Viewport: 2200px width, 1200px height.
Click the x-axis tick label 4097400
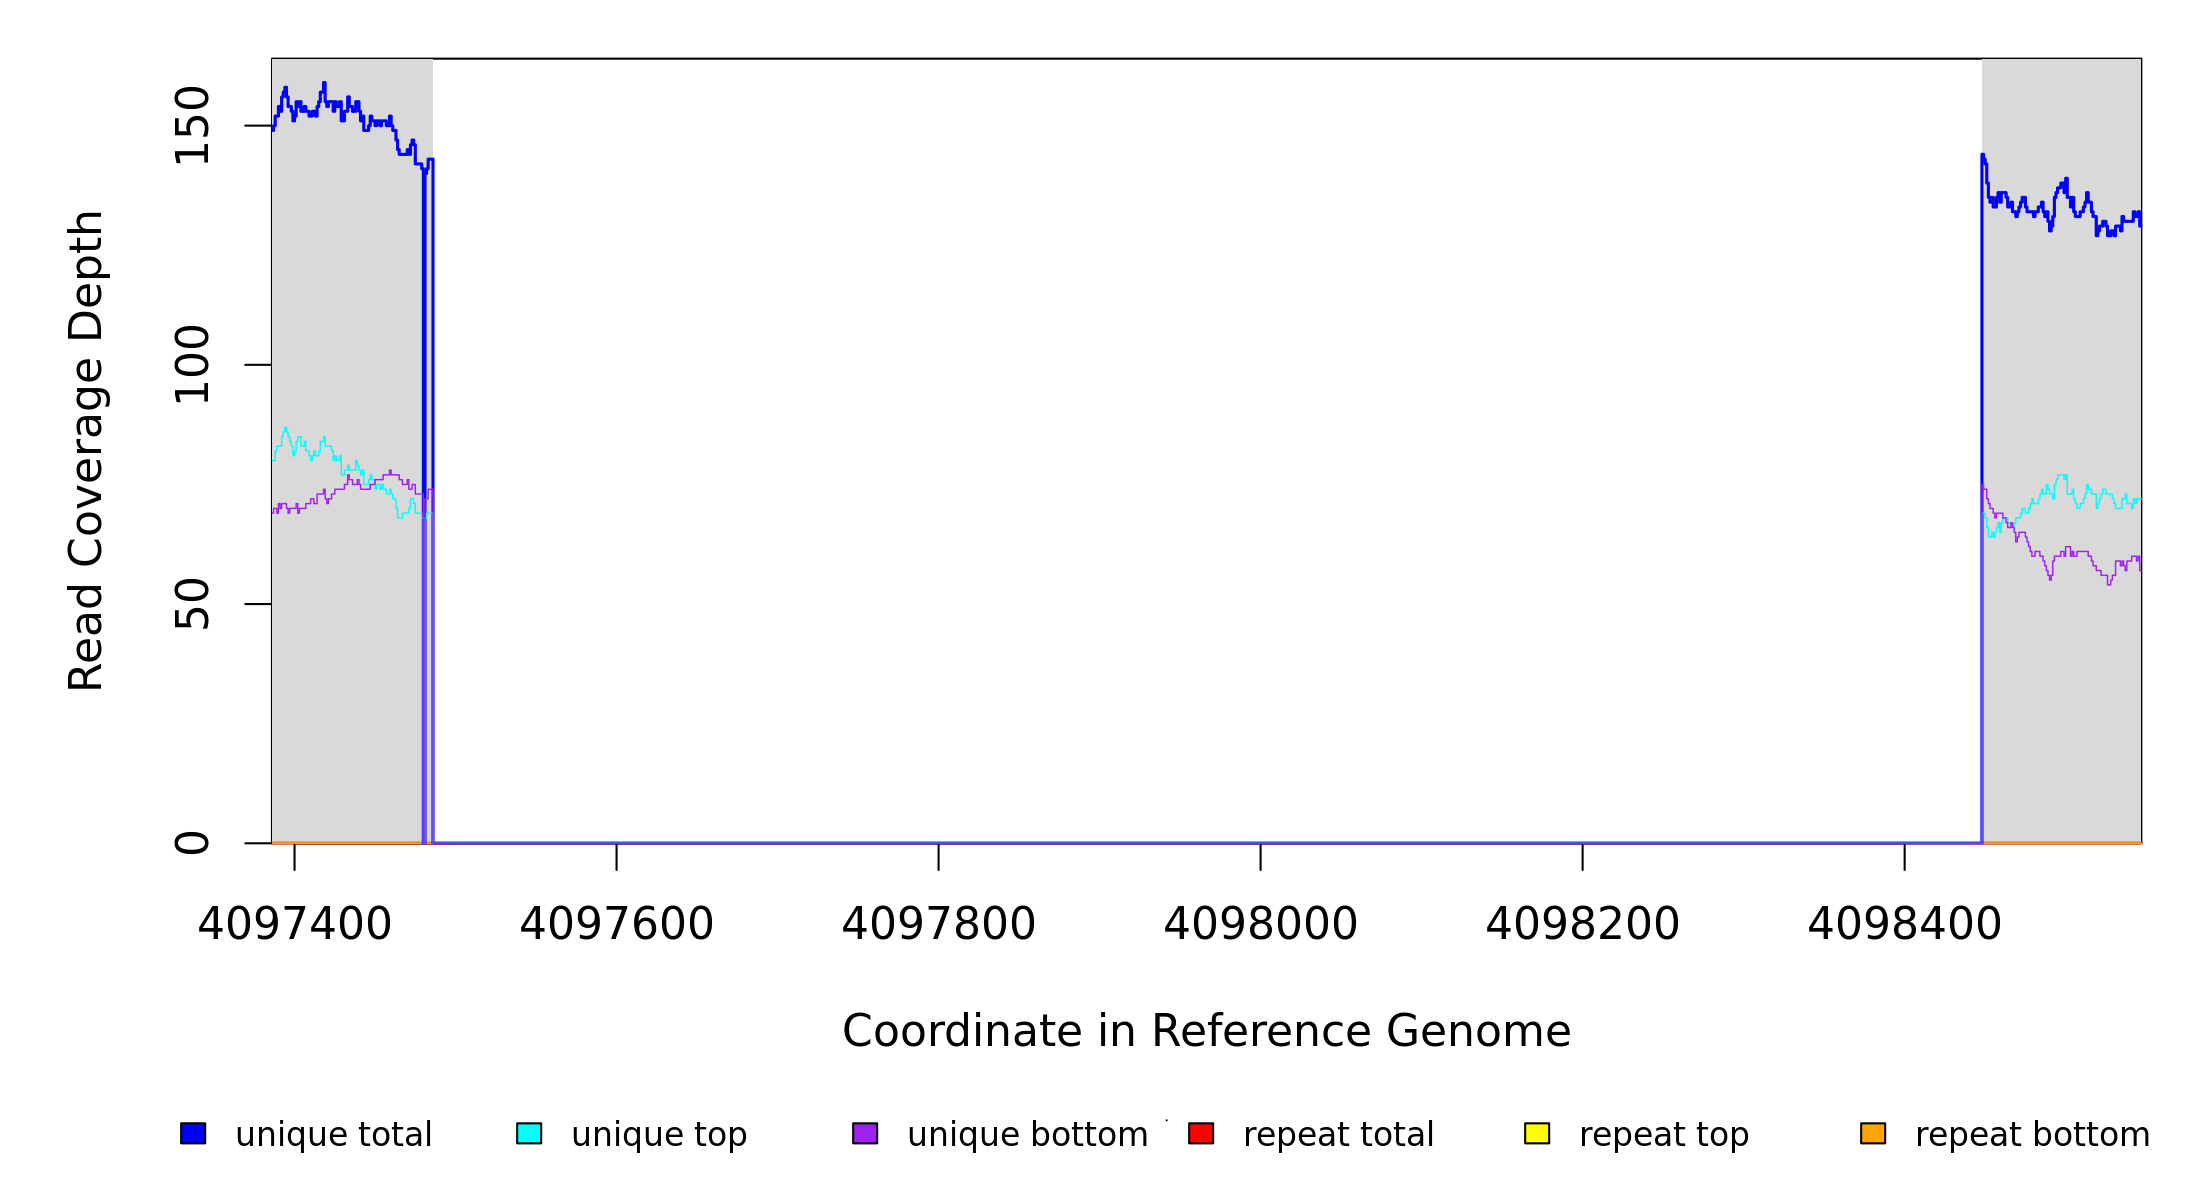(294, 924)
